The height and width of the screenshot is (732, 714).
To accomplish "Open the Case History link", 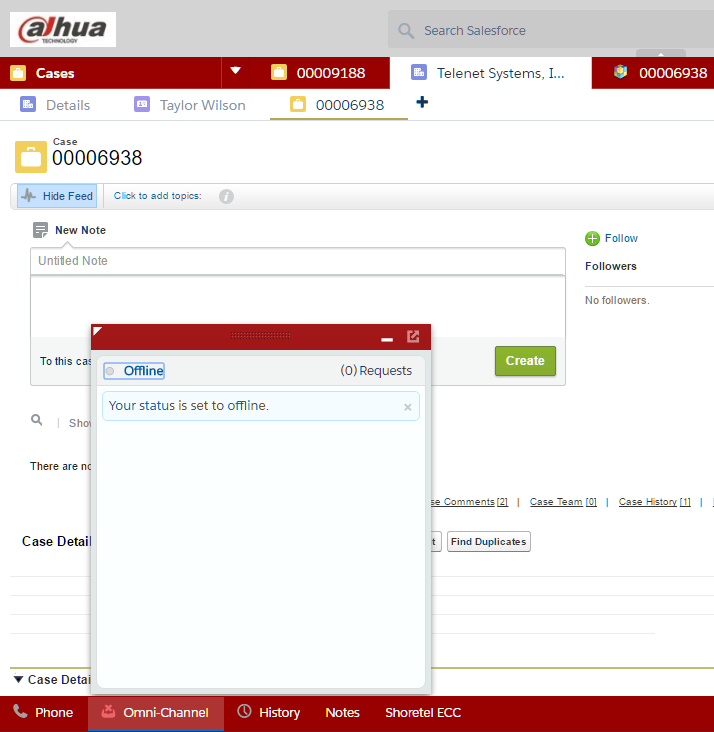I will (654, 502).
